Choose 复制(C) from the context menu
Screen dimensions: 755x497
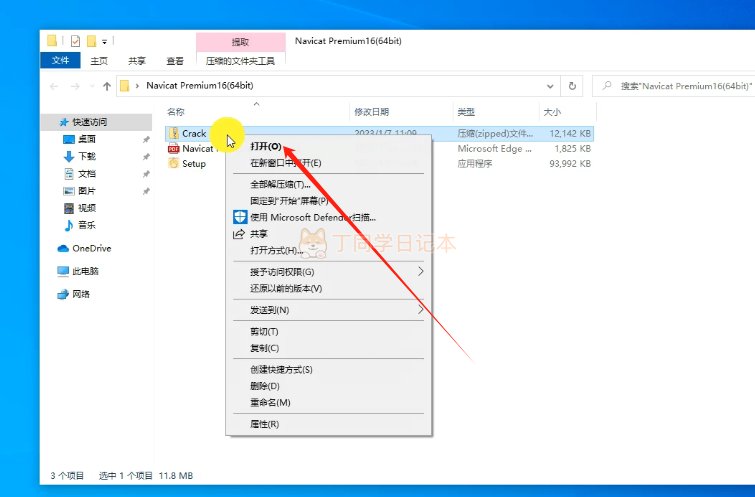click(264, 348)
